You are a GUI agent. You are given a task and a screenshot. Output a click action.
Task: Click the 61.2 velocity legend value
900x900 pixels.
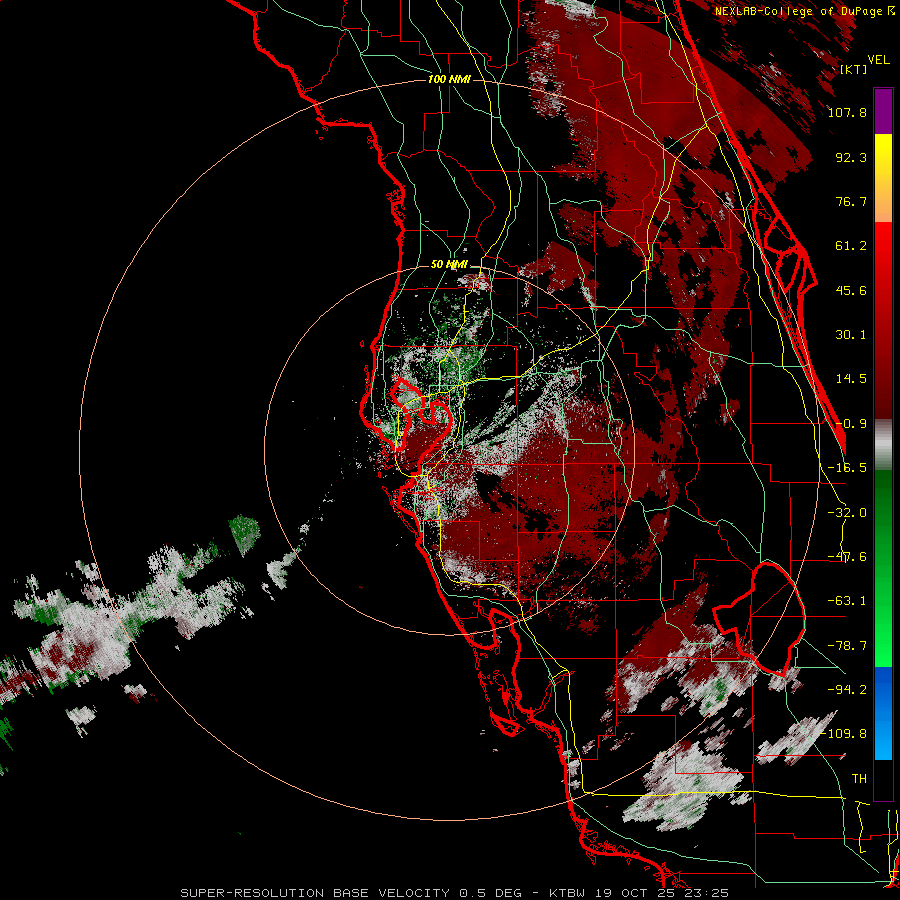click(851, 246)
